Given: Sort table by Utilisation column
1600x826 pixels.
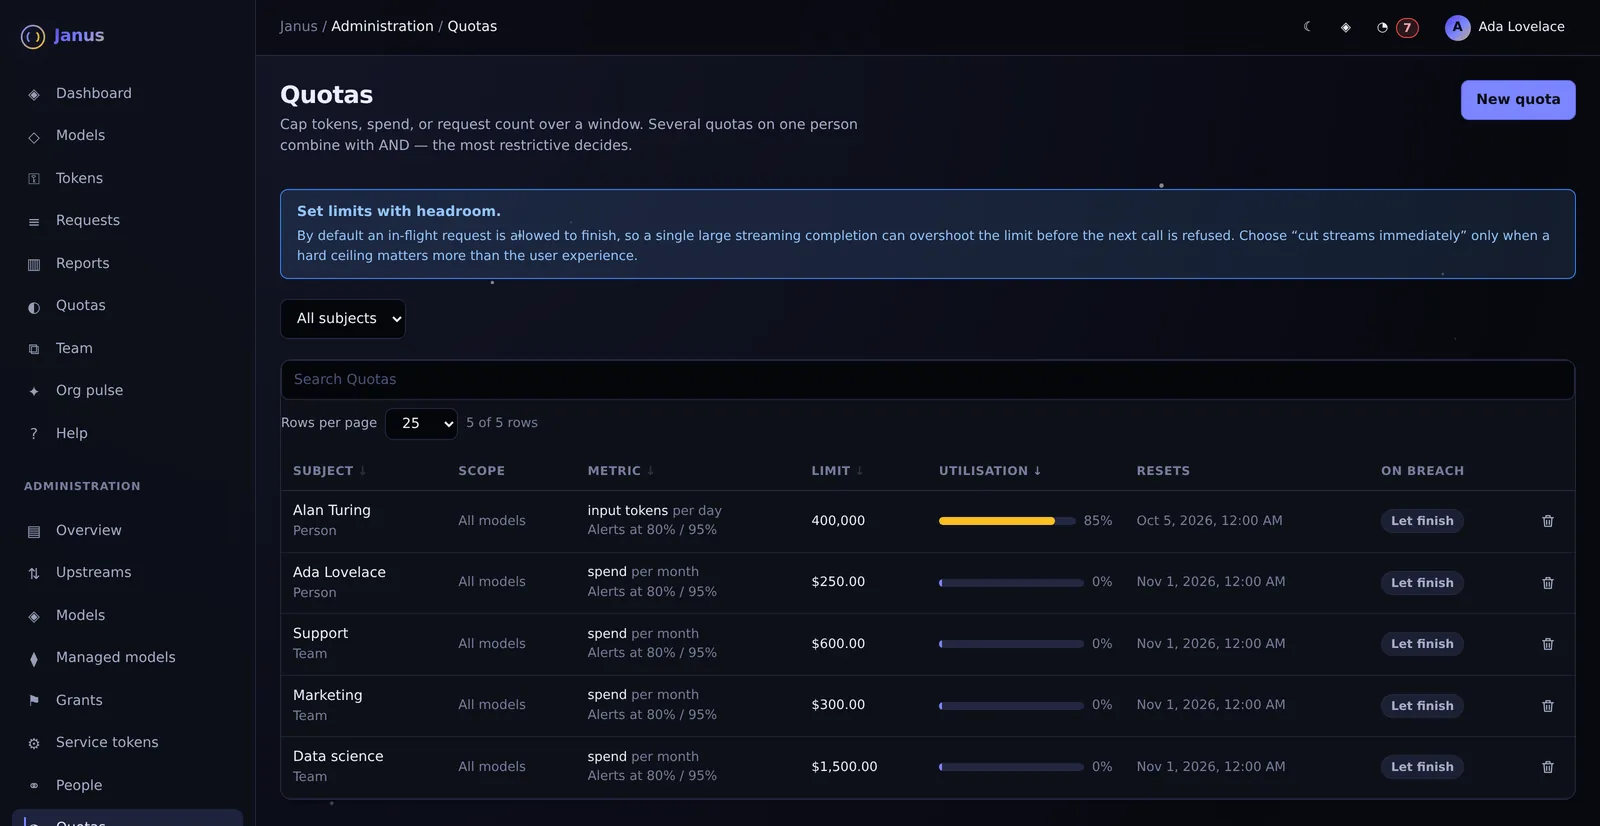Looking at the screenshot, I should click(990, 471).
